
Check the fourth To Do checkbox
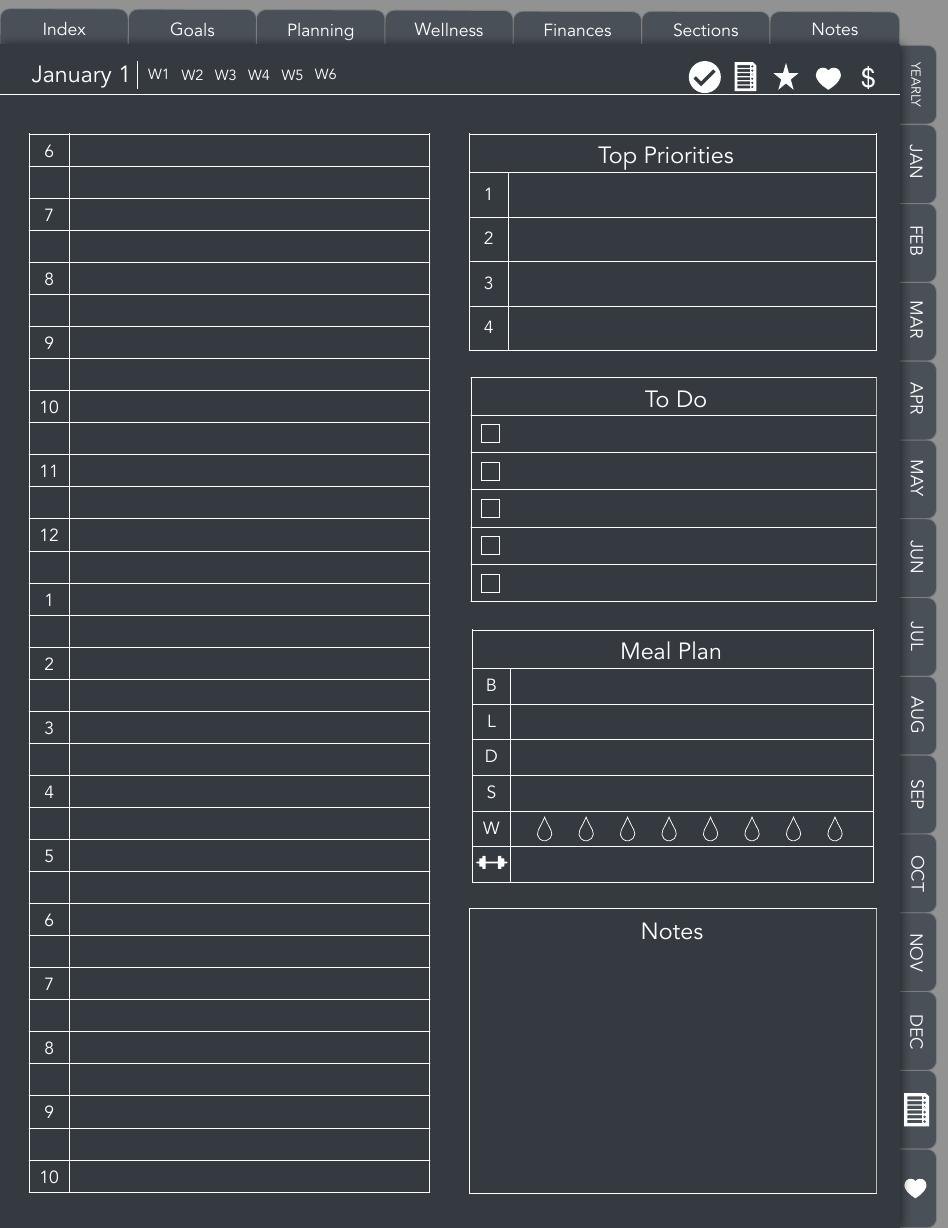click(490, 545)
